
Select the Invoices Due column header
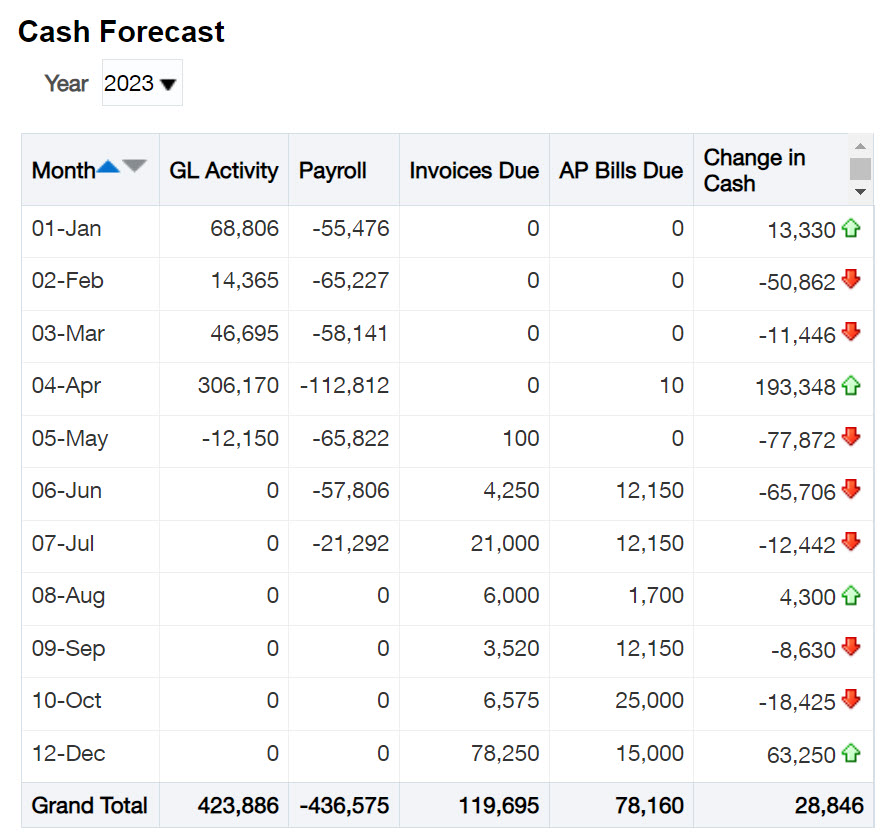click(473, 171)
